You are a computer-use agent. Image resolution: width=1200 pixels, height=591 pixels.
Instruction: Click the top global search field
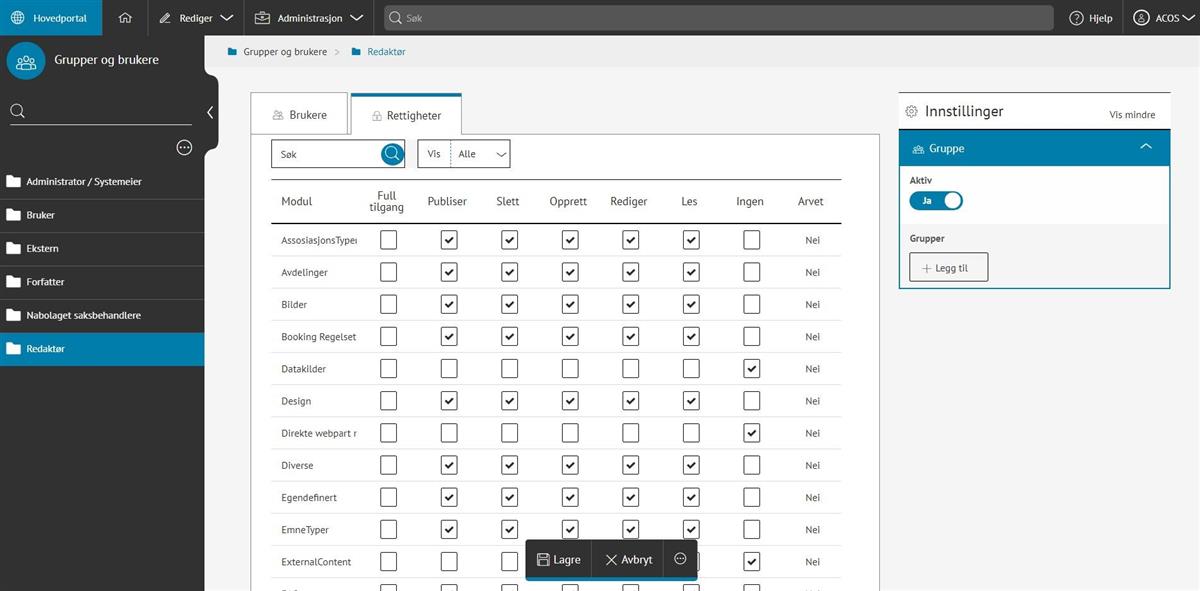click(718, 18)
